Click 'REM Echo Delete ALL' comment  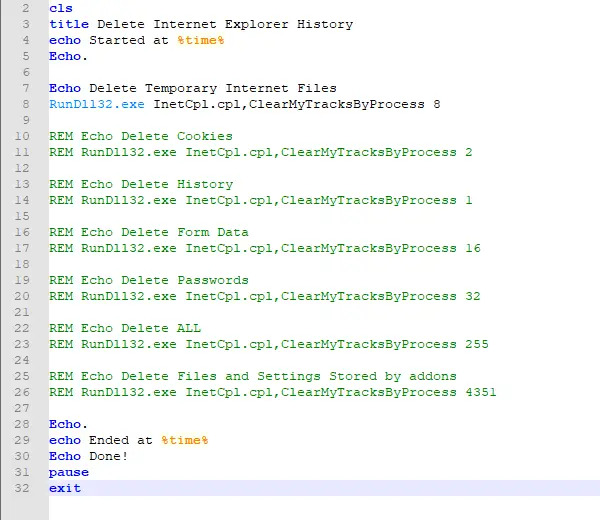[x=125, y=328]
